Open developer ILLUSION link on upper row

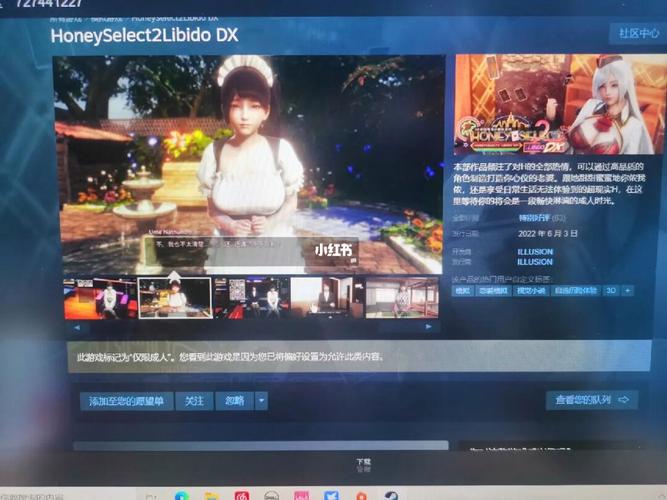point(535,251)
